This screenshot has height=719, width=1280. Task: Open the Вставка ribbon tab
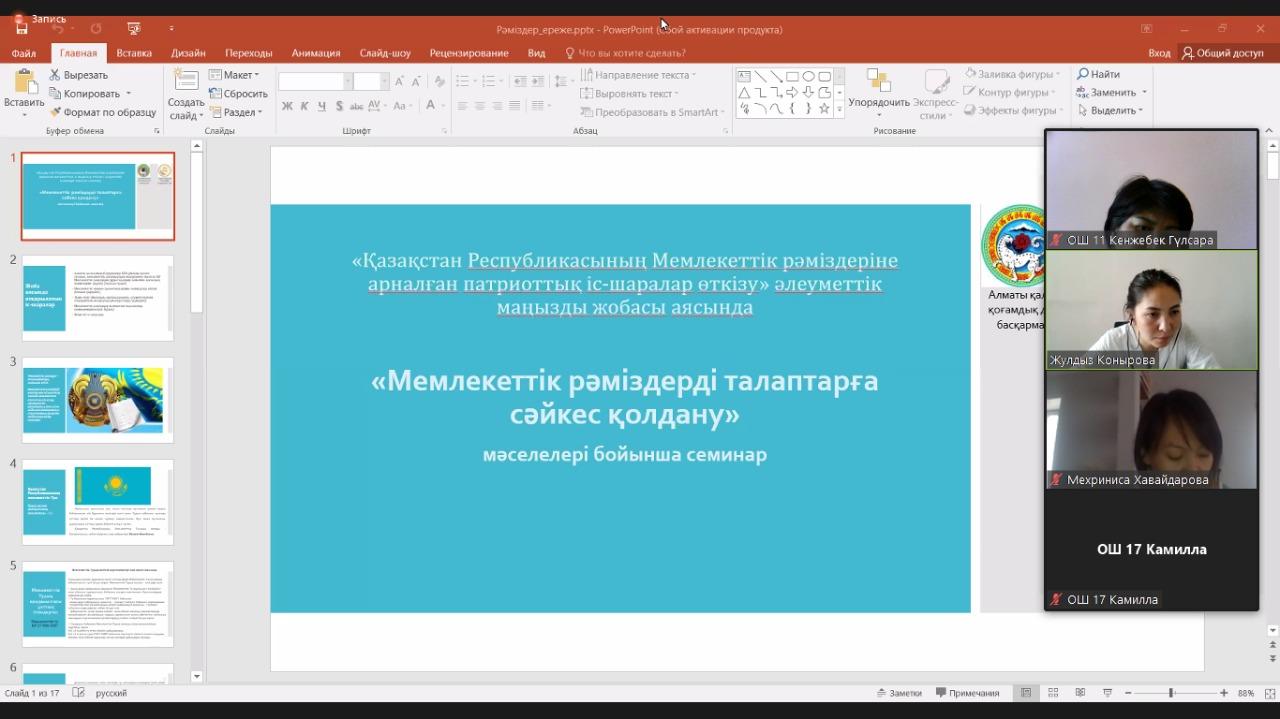[x=134, y=53]
